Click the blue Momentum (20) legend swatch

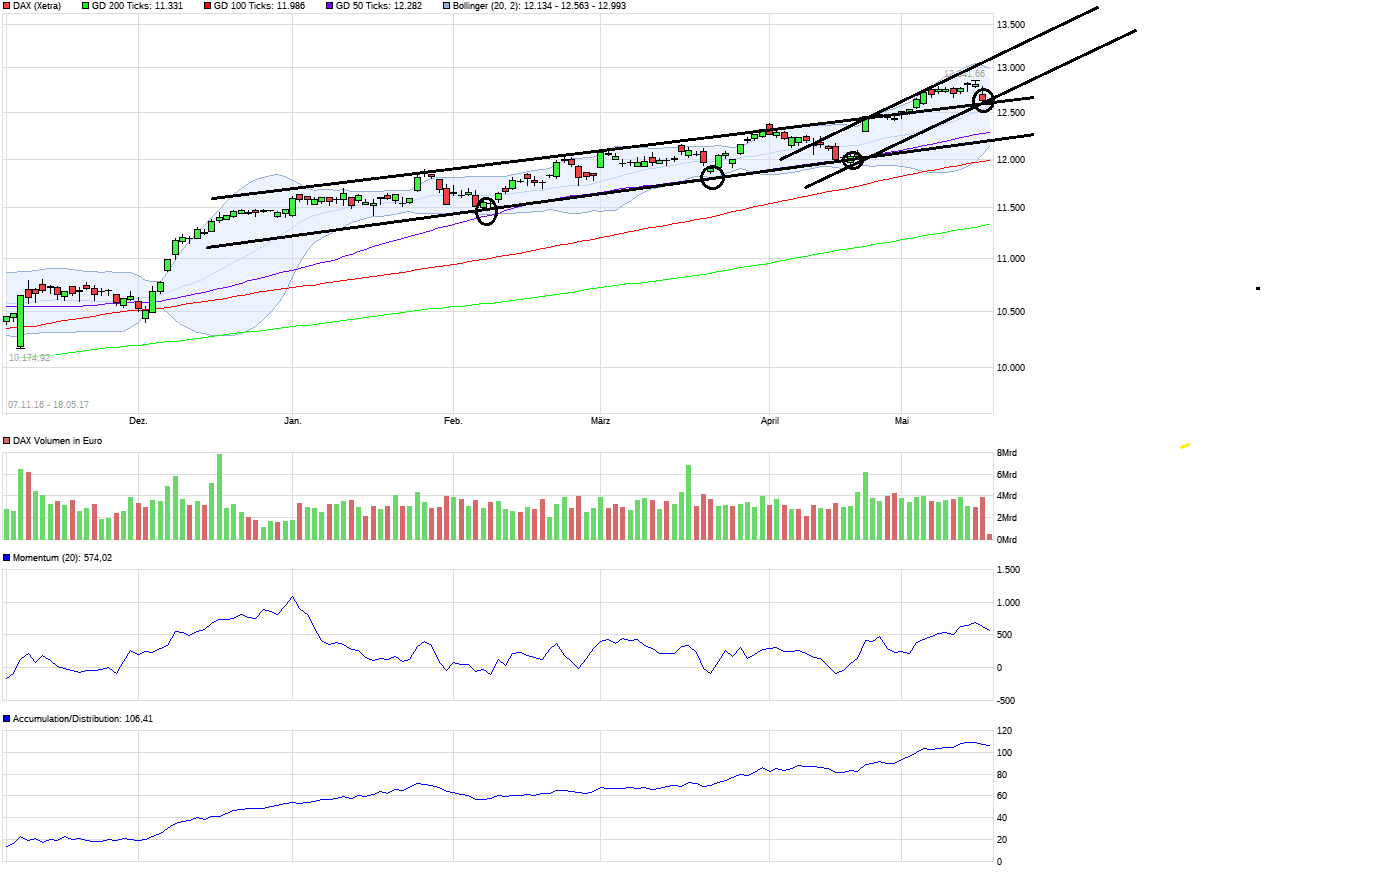pos(7,558)
